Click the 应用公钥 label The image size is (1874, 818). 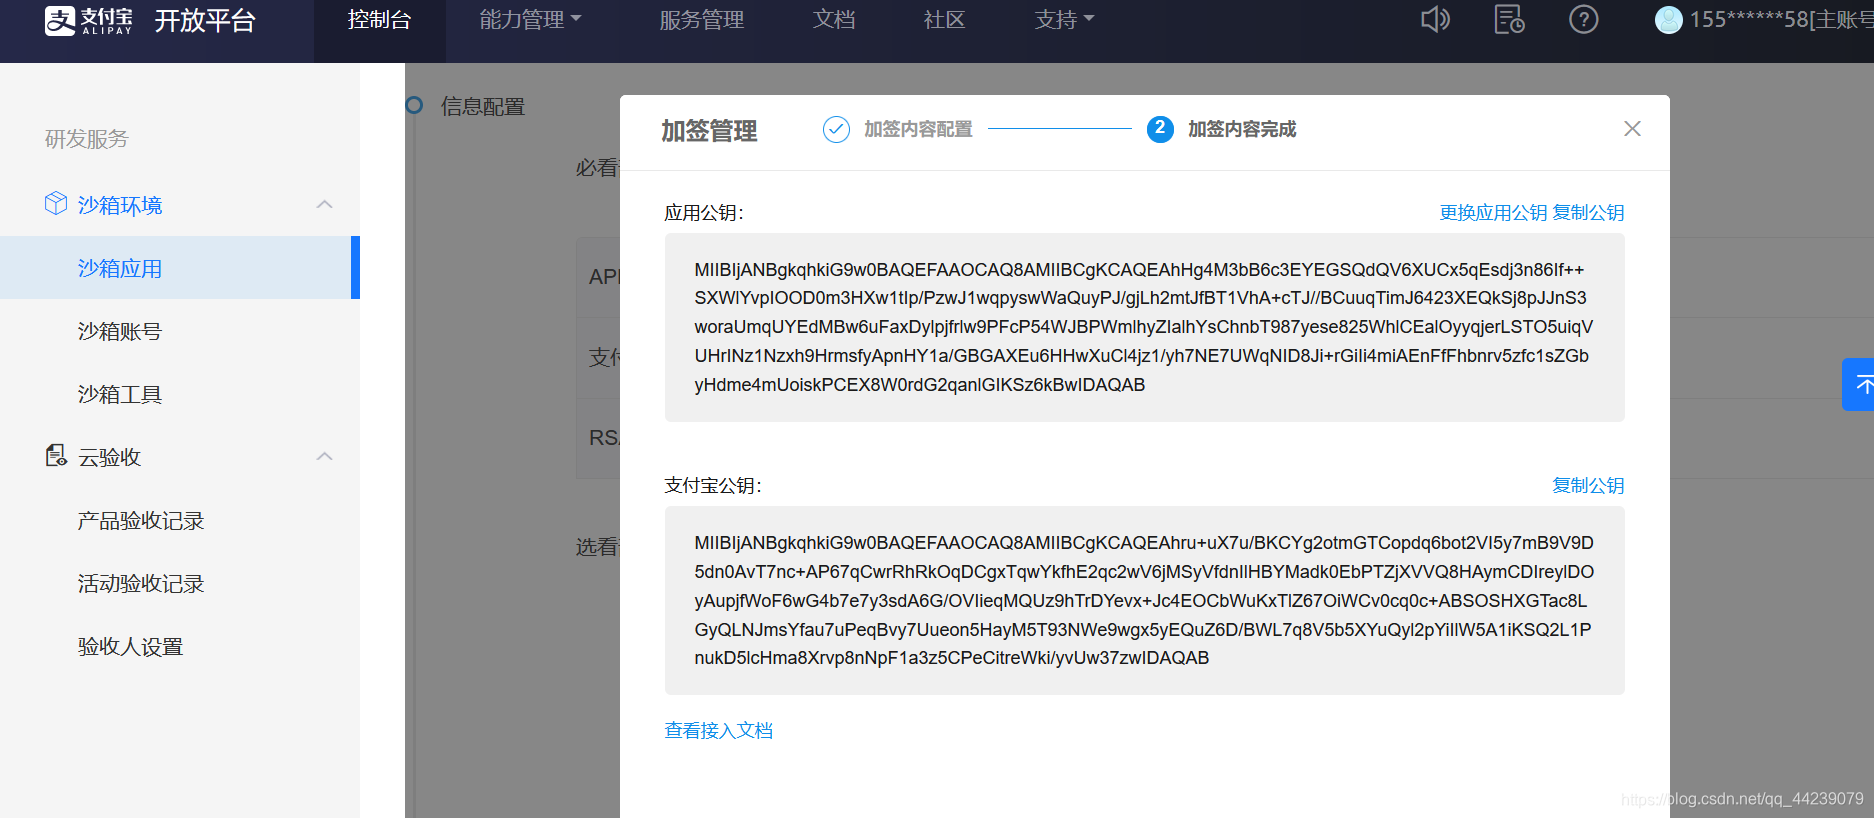(x=704, y=213)
